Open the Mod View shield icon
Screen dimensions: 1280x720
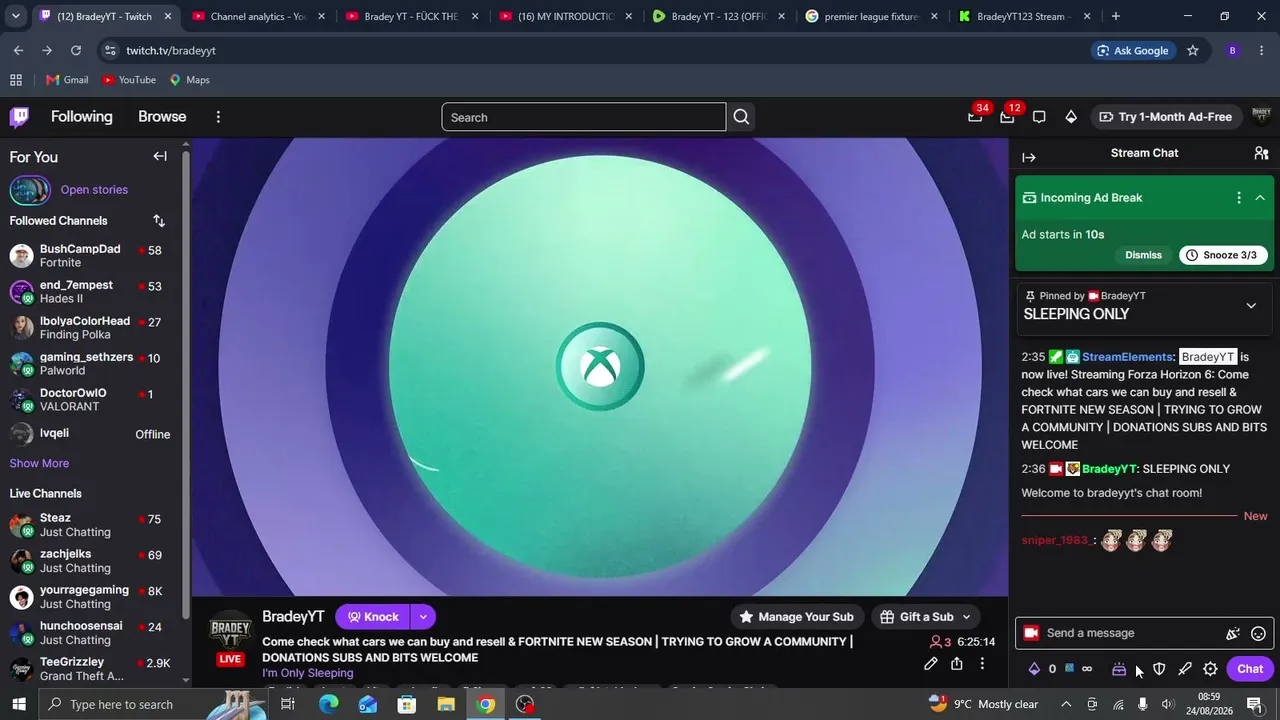click(1159, 669)
